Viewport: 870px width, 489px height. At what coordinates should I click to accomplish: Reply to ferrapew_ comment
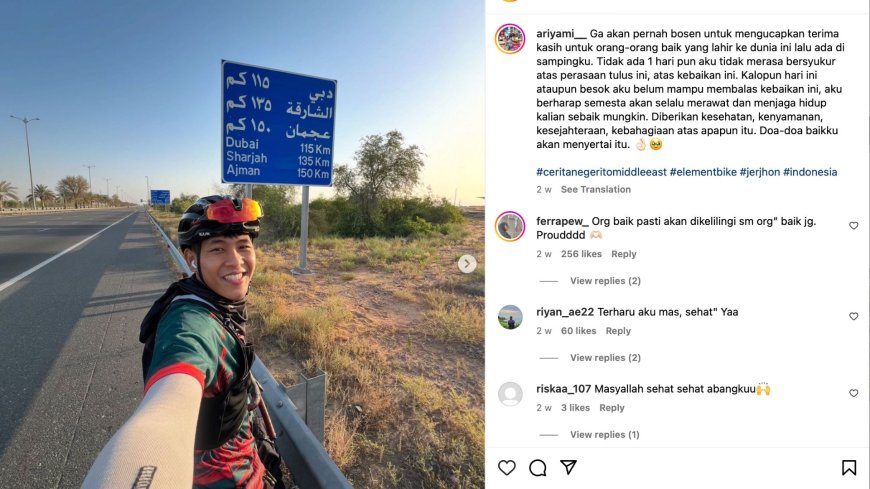(x=624, y=254)
